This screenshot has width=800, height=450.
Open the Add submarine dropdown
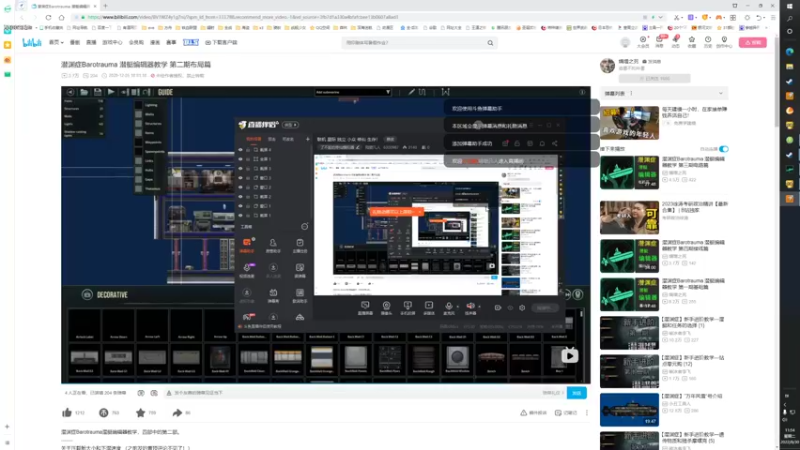[x=353, y=92]
